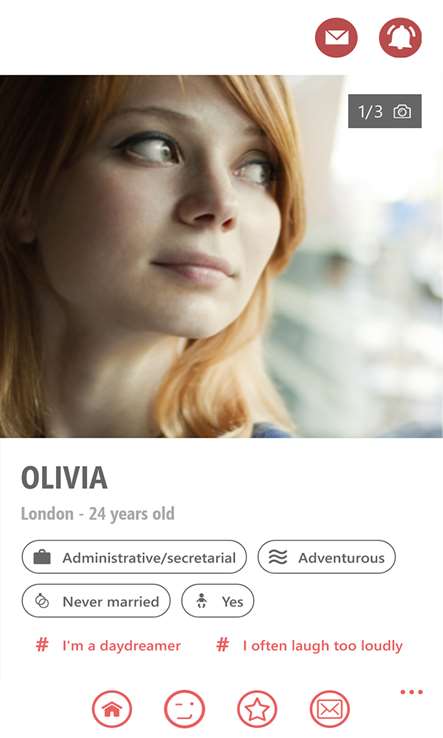Select the Administrative/secretarial job tag
443x738 pixels.
(134, 557)
